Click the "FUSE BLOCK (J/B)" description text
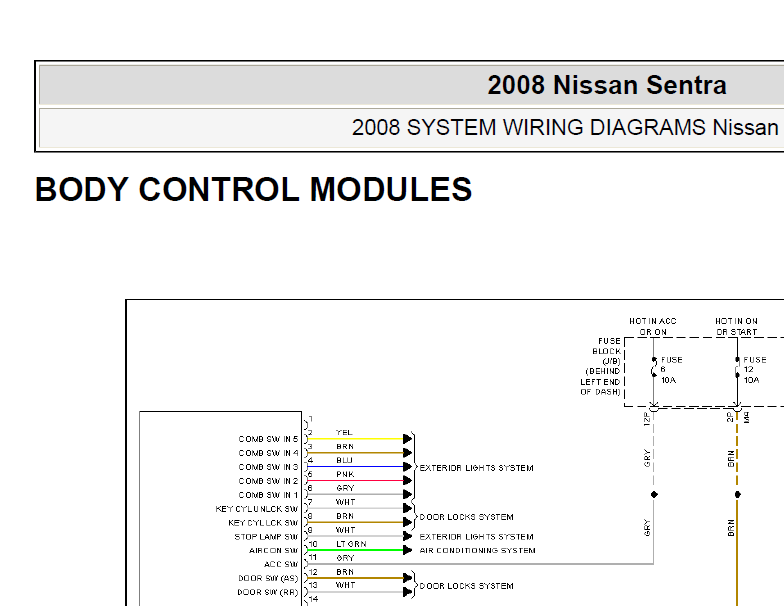This screenshot has height=606, width=784. (x=601, y=366)
